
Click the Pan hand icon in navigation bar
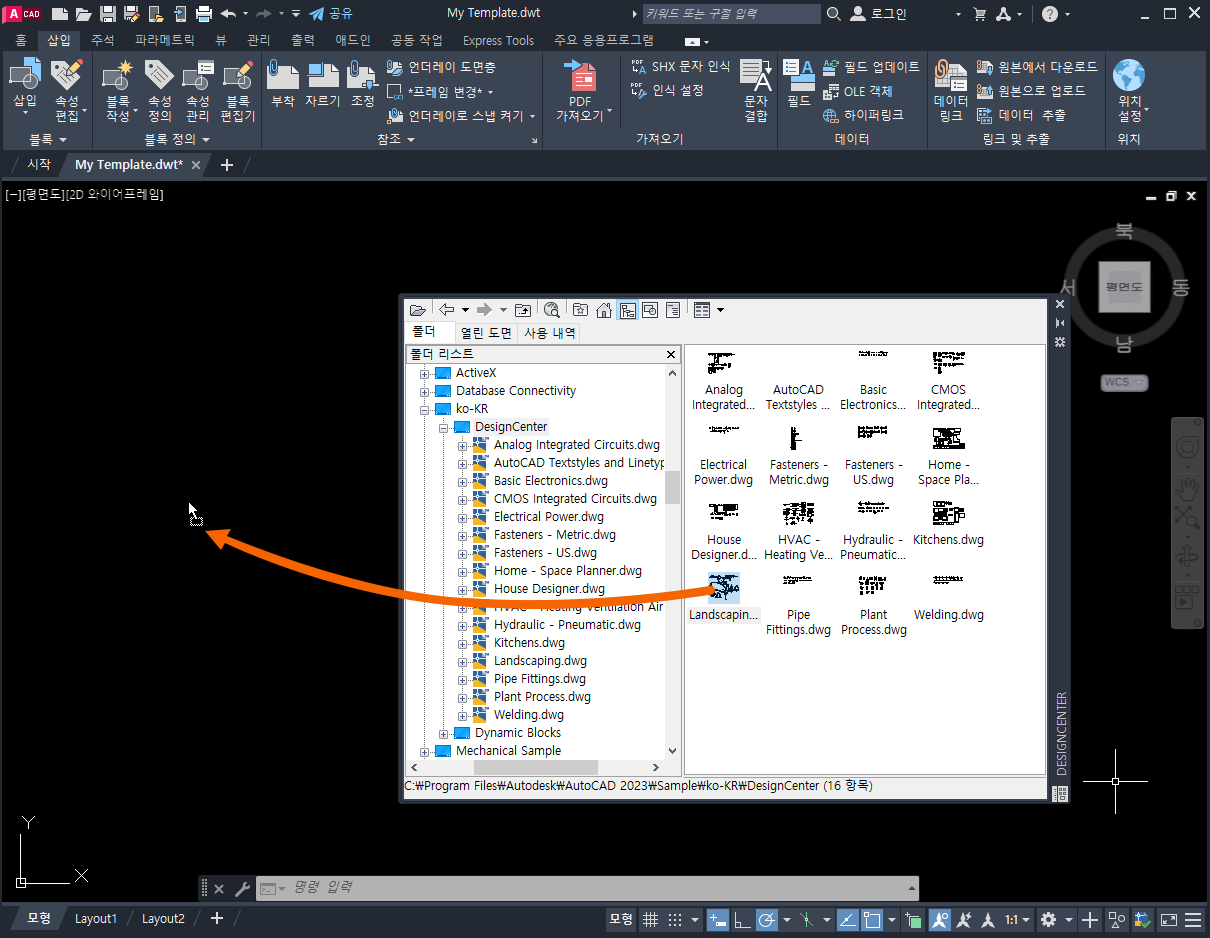[x=1187, y=489]
